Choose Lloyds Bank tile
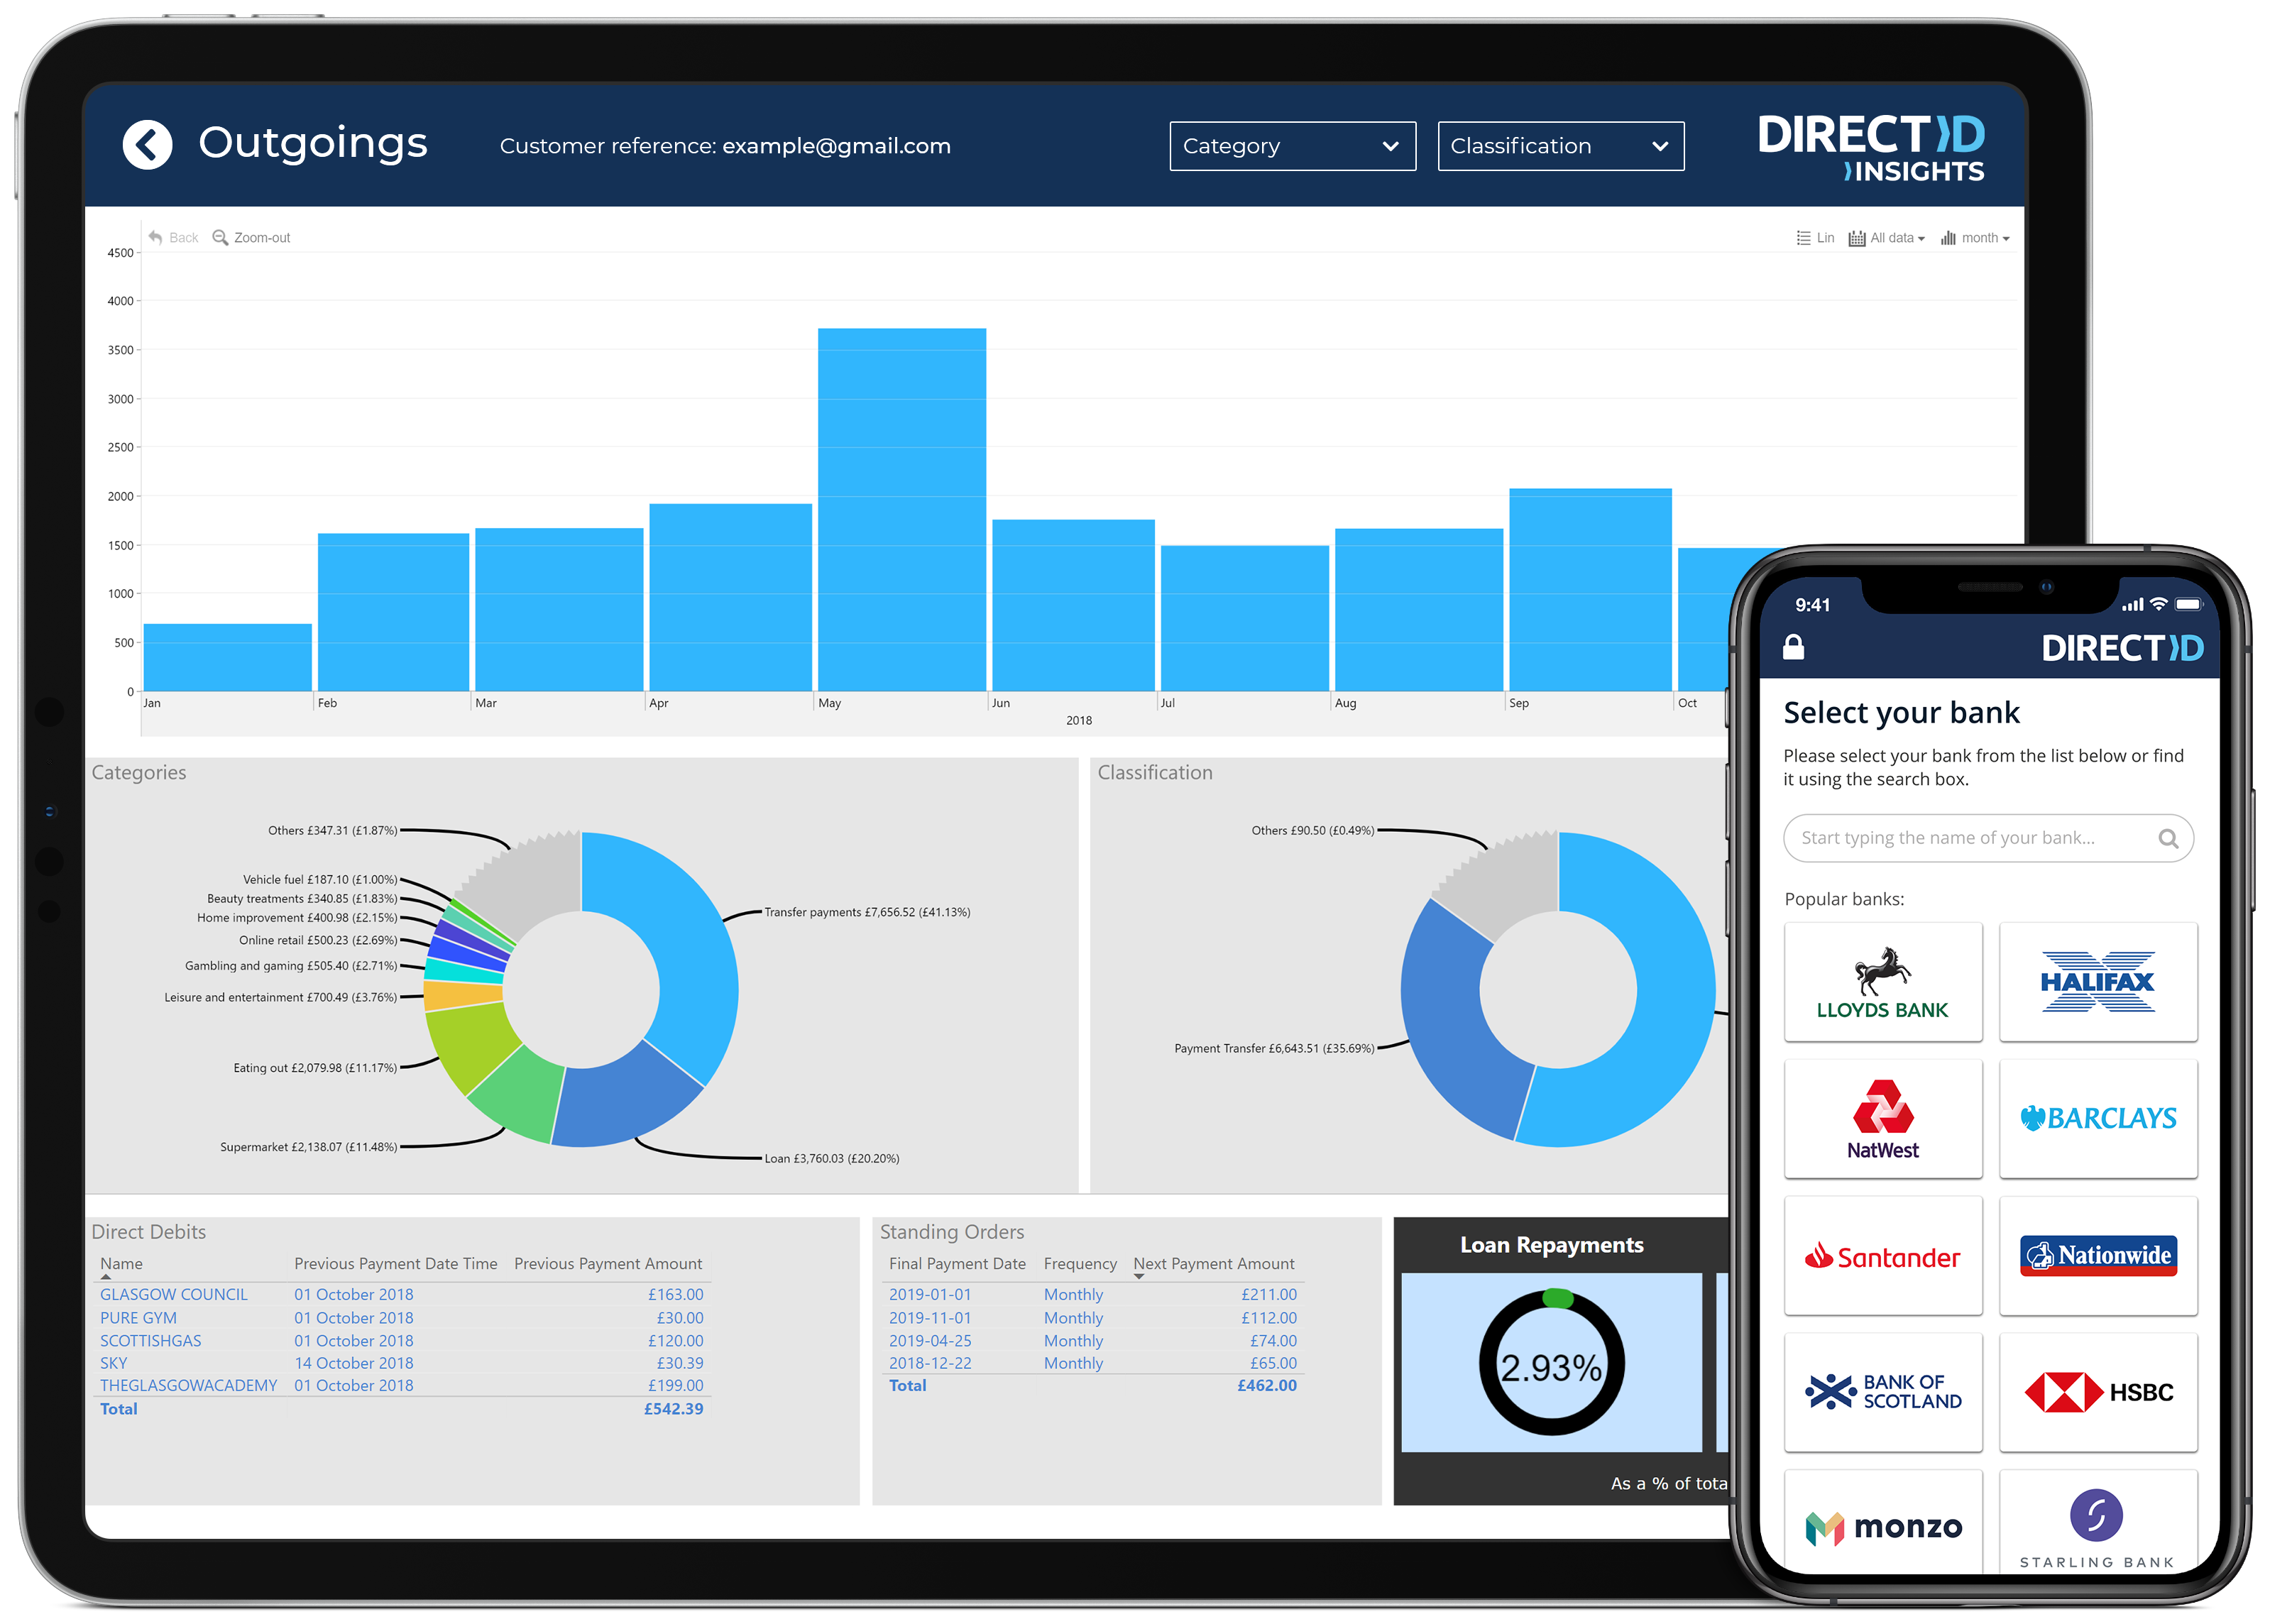 coord(1883,981)
